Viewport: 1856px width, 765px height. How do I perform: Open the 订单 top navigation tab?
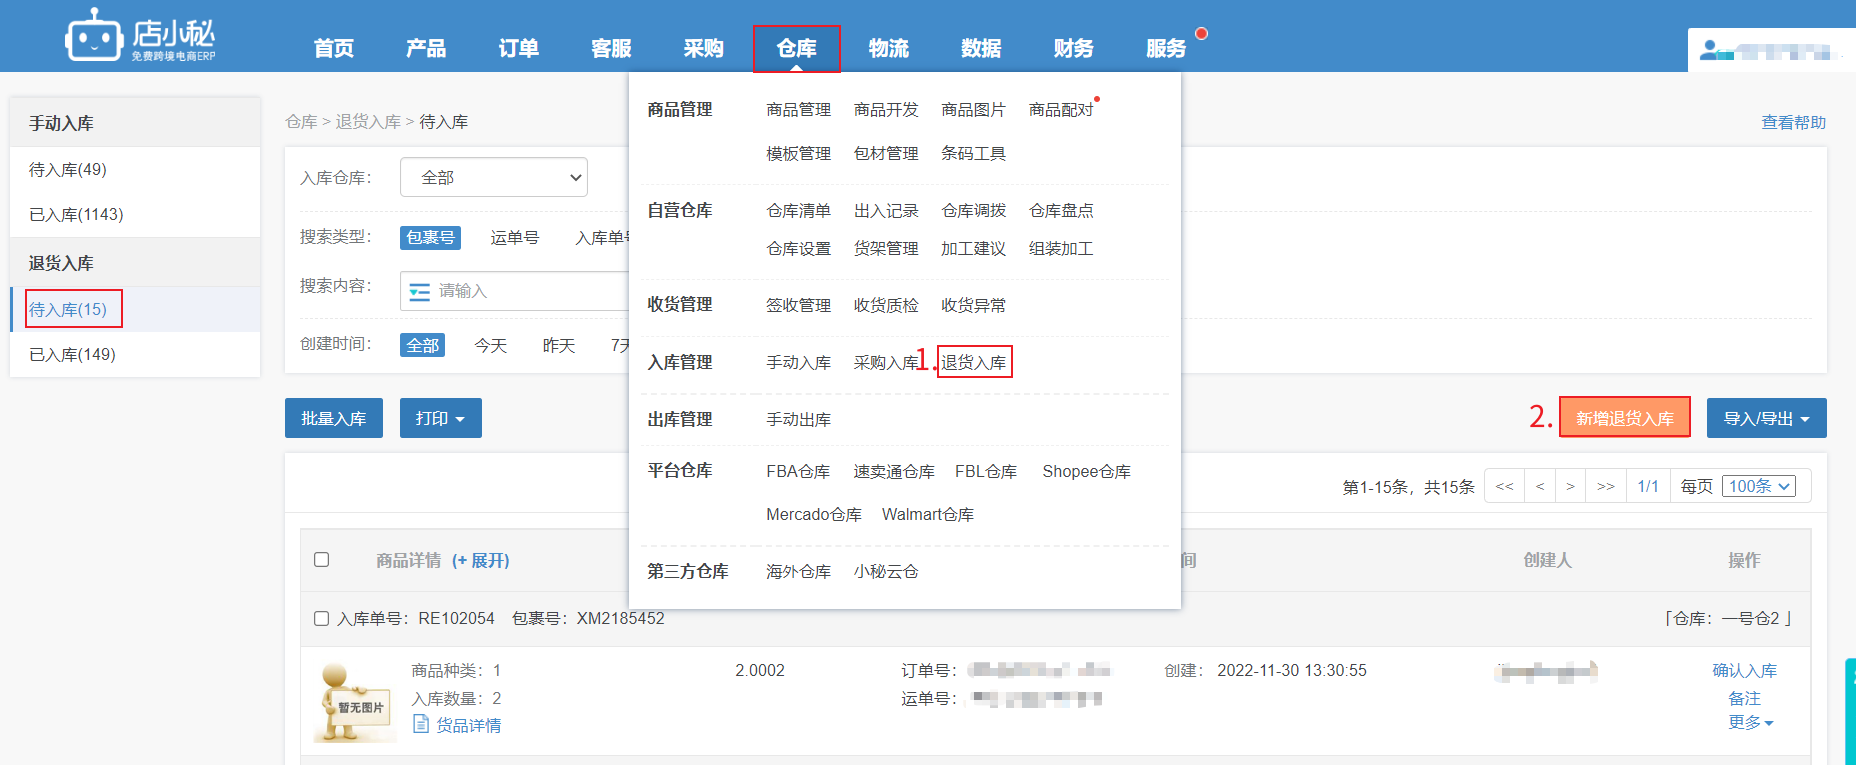click(518, 48)
